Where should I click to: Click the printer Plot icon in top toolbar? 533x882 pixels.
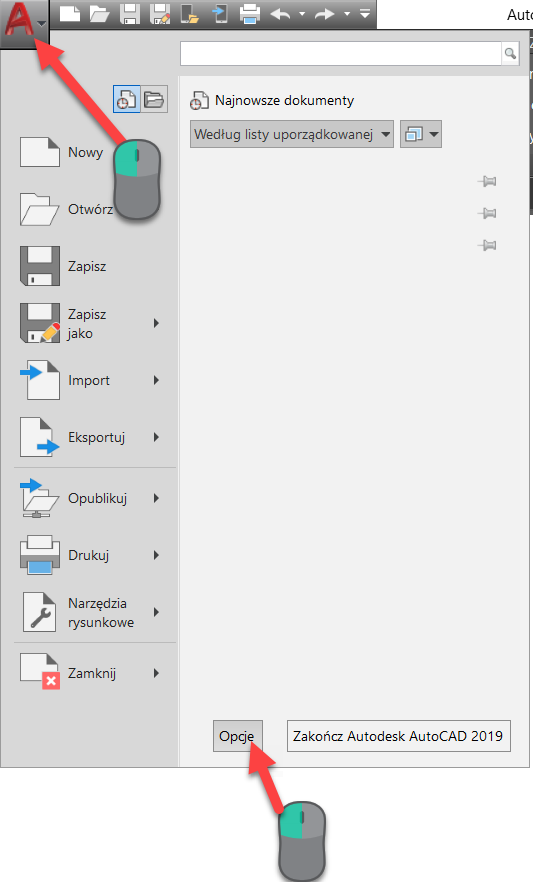point(249,14)
